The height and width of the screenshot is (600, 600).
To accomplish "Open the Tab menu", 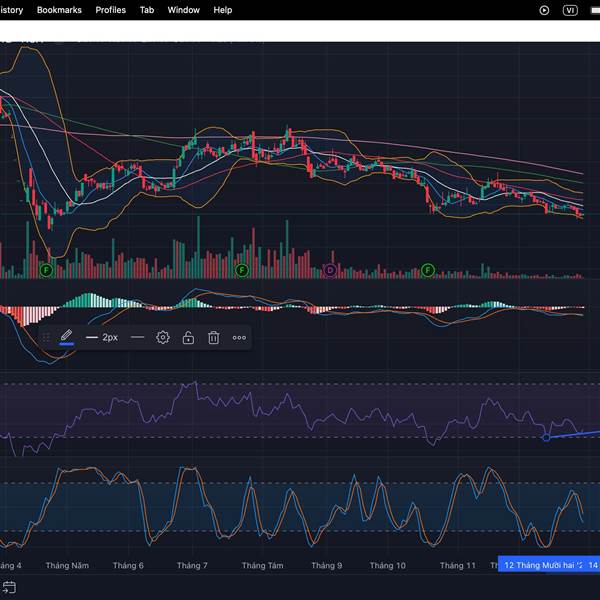I will click(x=147, y=10).
